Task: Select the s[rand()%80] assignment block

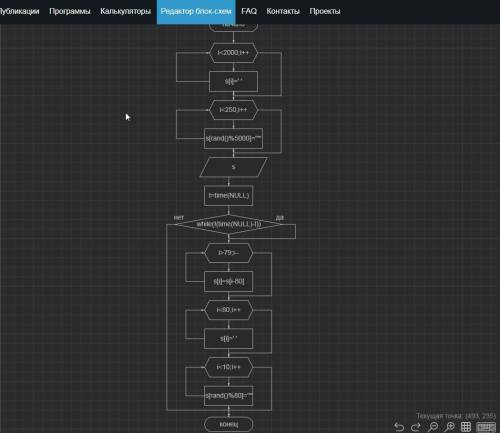Action: [x=229, y=396]
